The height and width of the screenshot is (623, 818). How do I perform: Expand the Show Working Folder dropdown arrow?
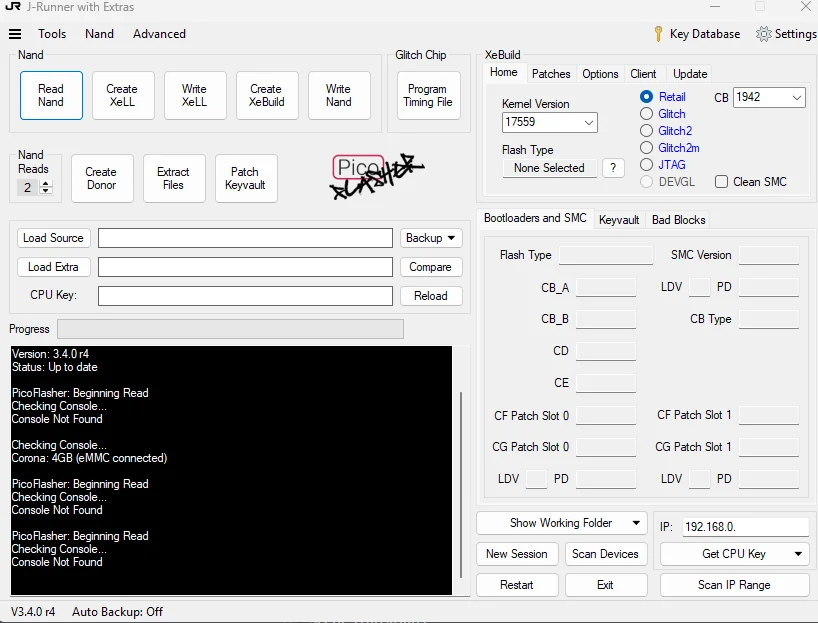636,523
